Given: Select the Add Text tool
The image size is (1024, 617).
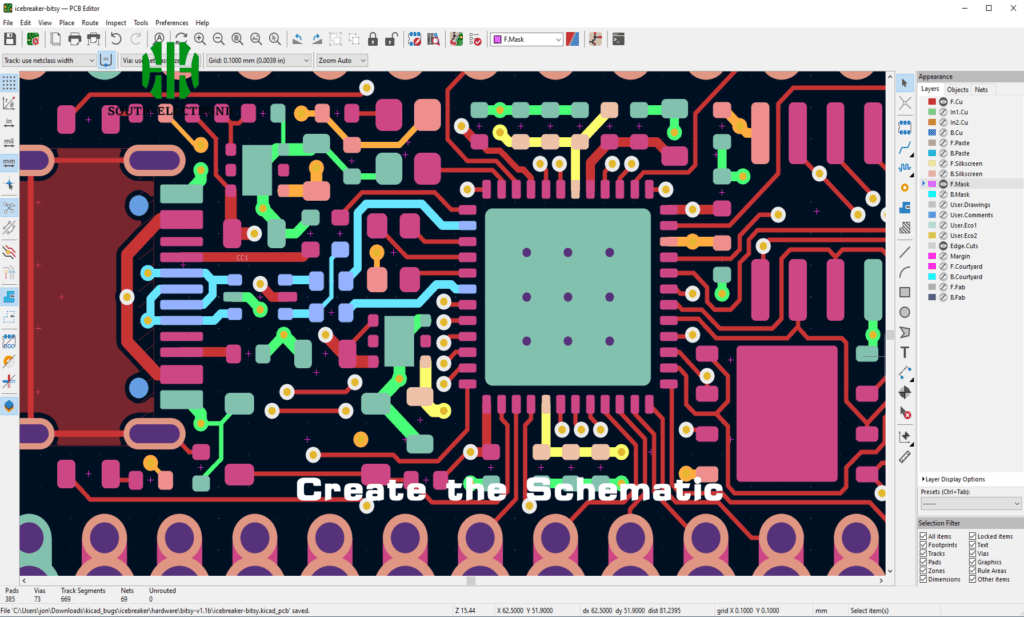Looking at the screenshot, I should tap(905, 352).
